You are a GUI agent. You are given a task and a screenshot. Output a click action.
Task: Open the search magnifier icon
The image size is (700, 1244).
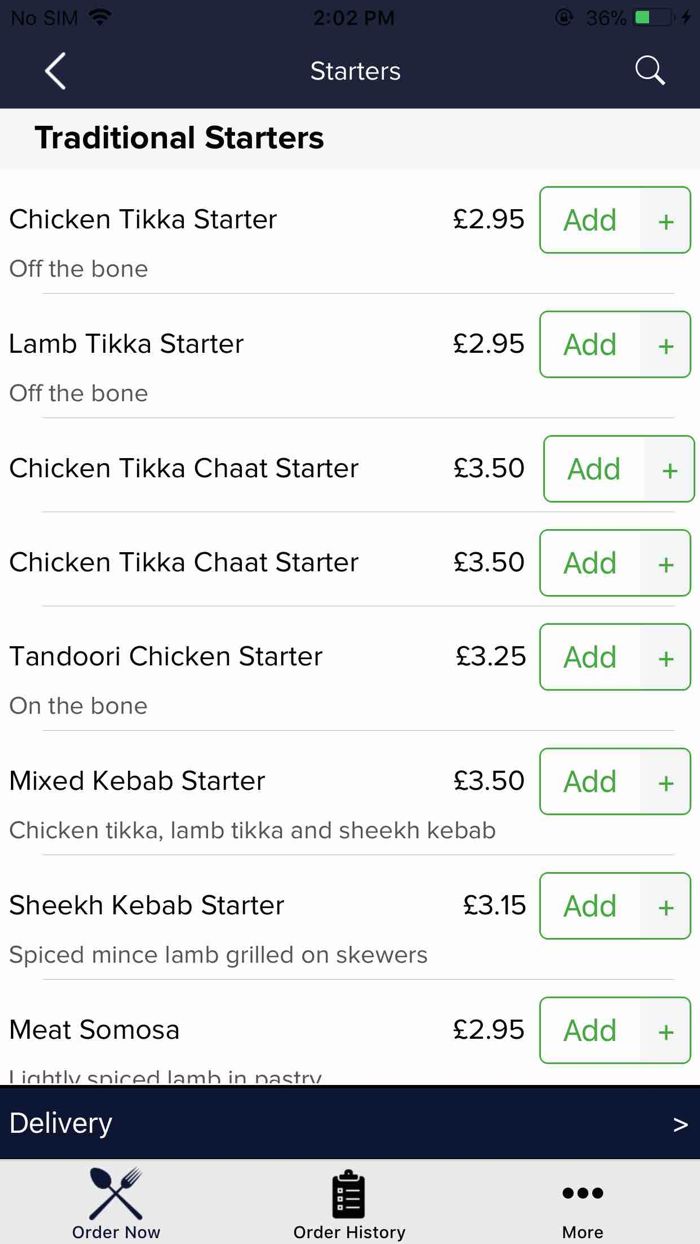(x=649, y=70)
